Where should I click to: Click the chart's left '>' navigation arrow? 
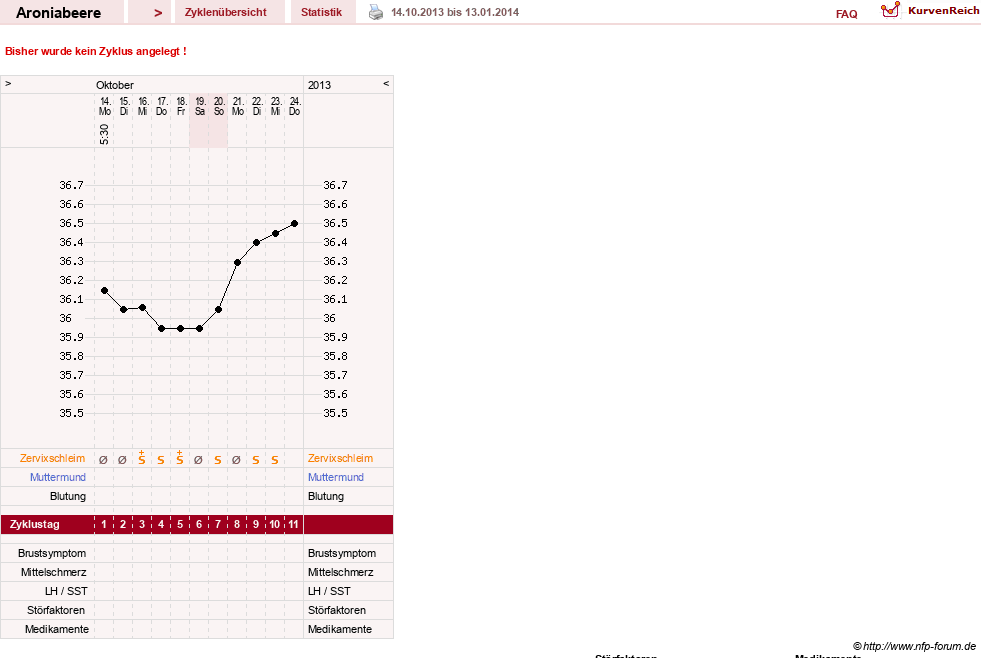pyautogui.click(x=8, y=83)
